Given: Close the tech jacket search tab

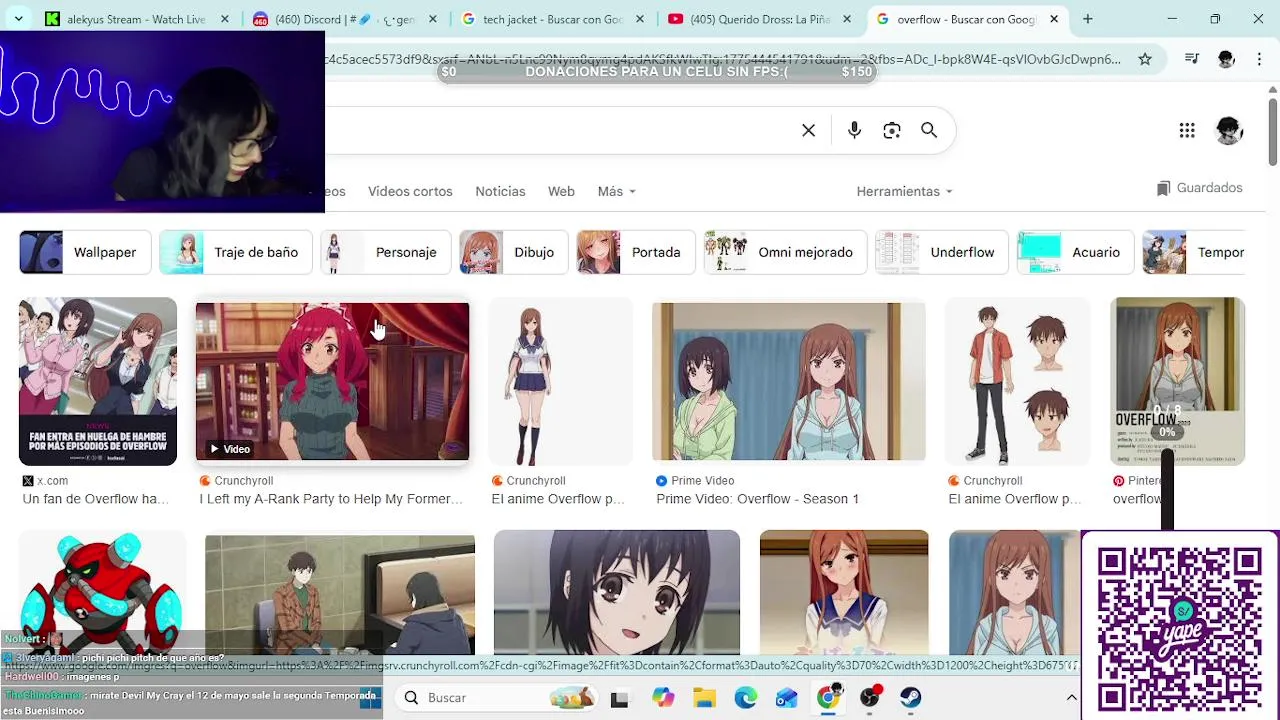Looking at the screenshot, I should (x=639, y=19).
